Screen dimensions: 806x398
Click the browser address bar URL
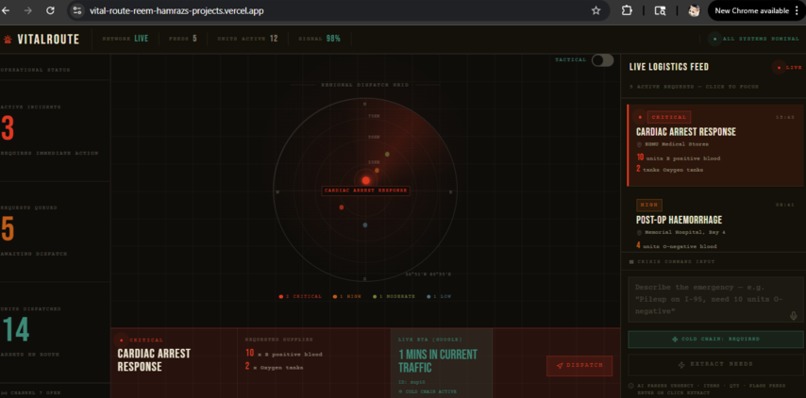tap(177, 10)
